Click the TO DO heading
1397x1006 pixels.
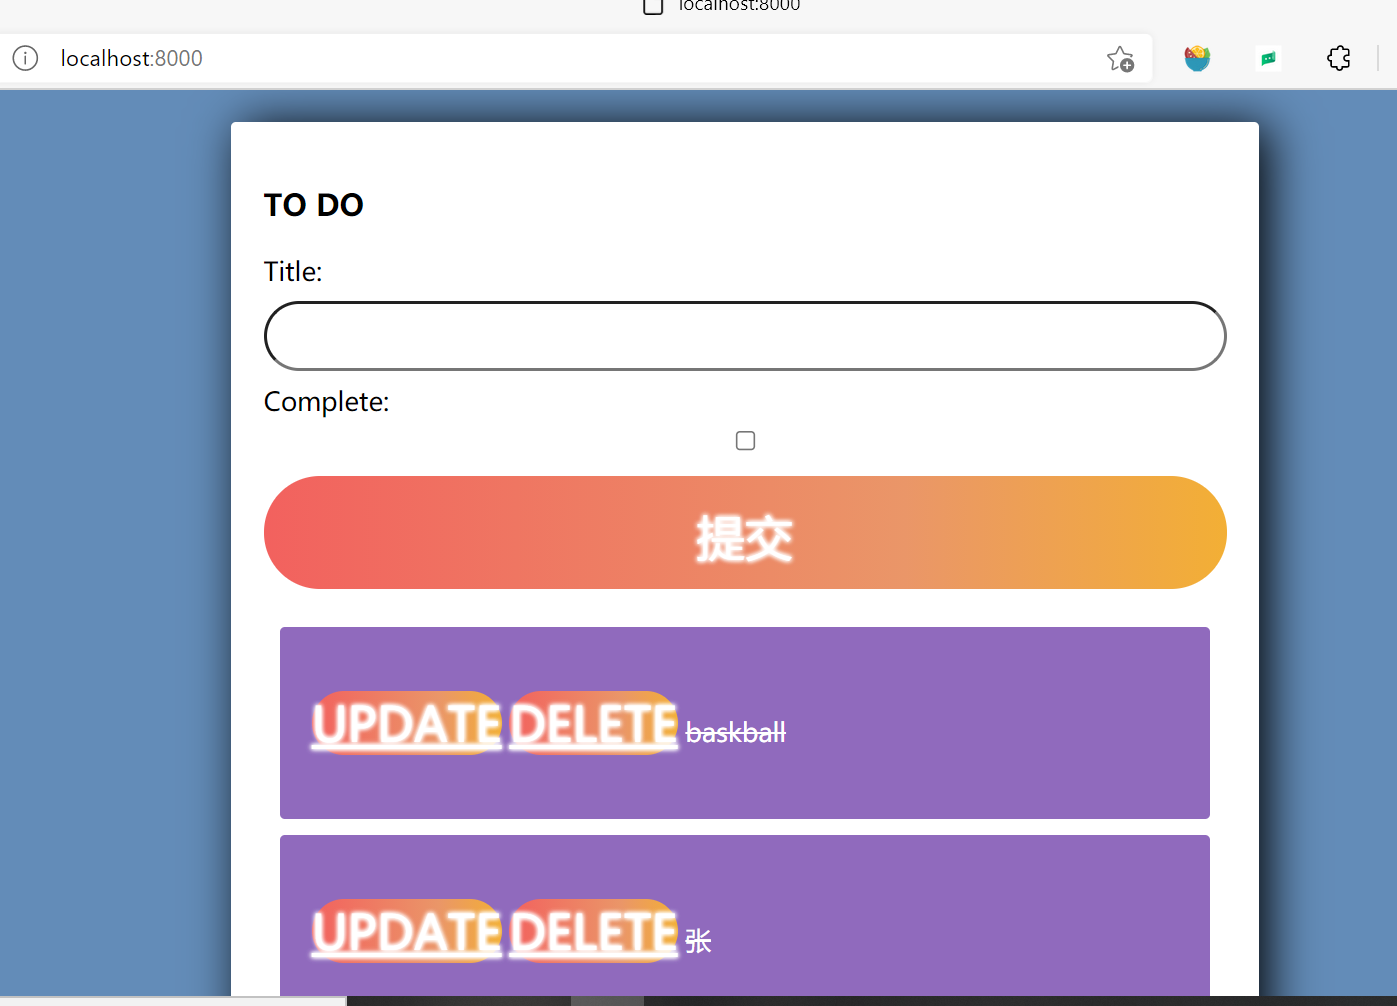[x=314, y=205]
